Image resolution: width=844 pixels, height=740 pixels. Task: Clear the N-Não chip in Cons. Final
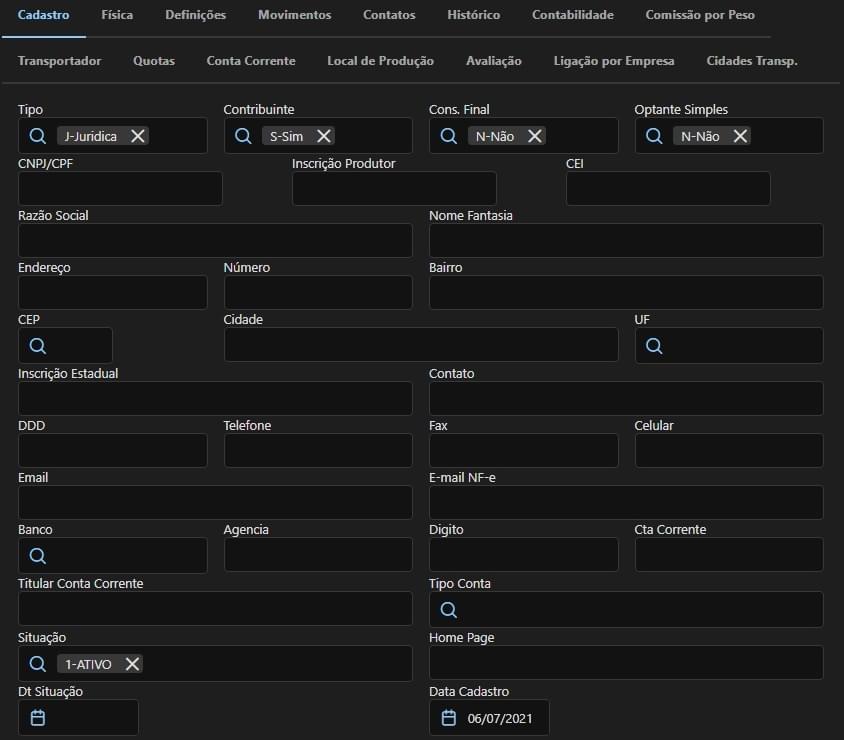pos(534,136)
